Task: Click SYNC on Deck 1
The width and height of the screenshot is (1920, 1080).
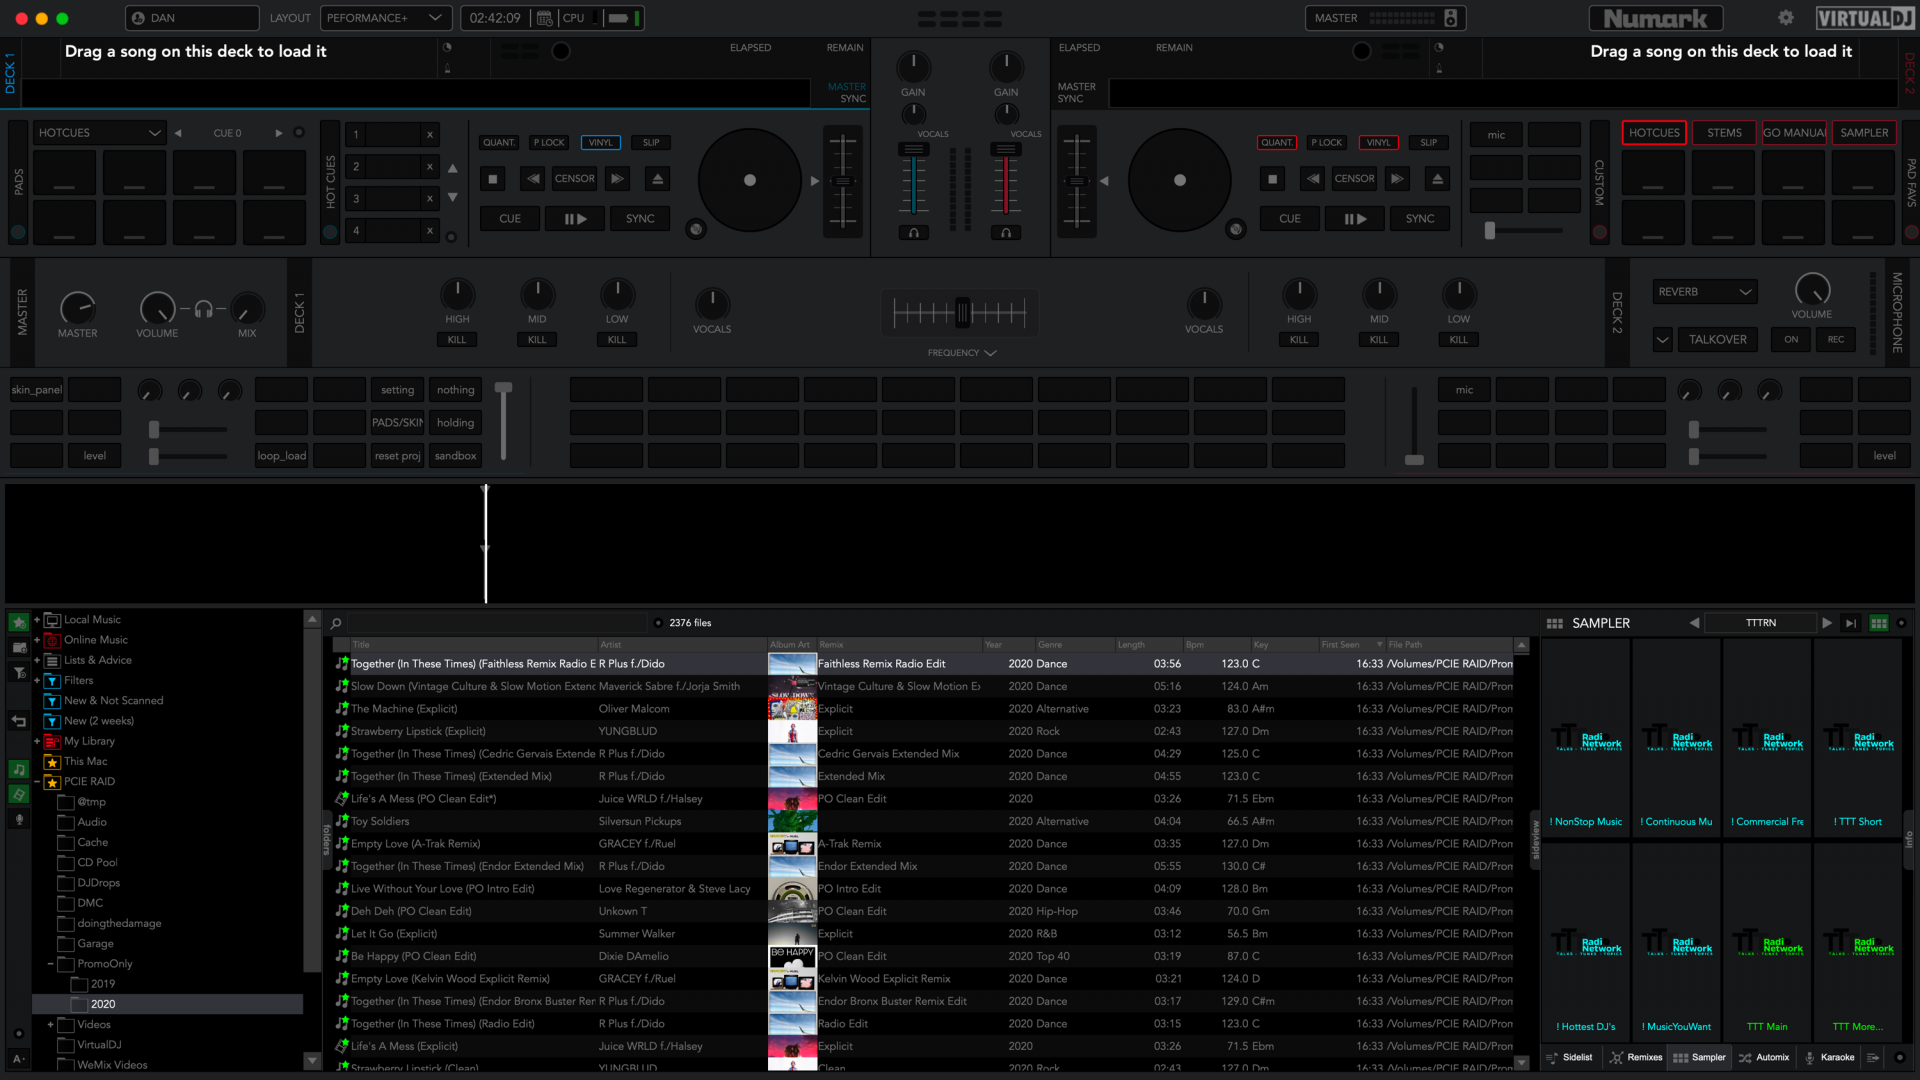Action: [x=640, y=219]
